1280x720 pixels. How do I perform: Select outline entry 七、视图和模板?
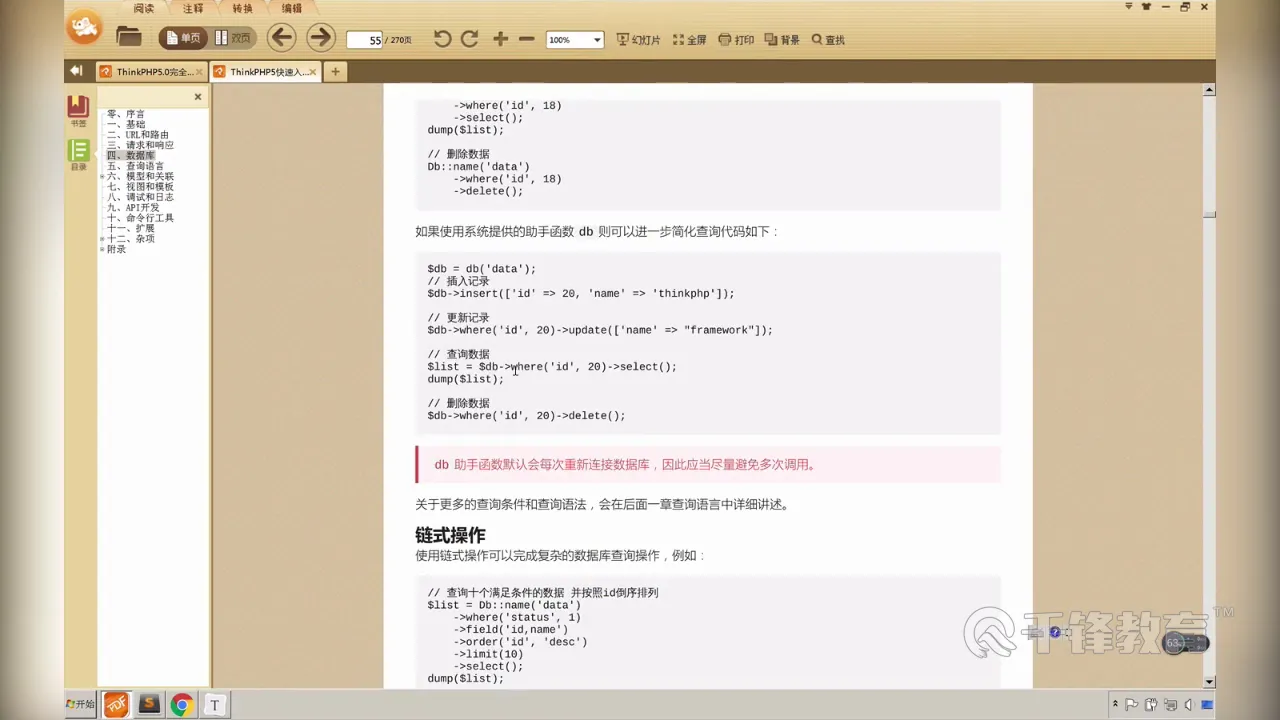click(x=140, y=187)
